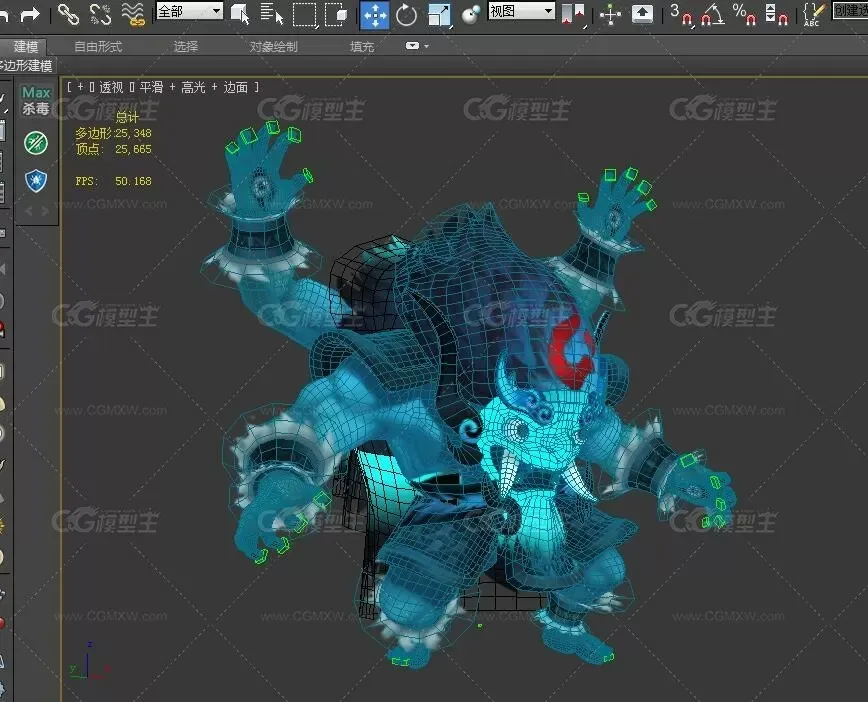Image resolution: width=868 pixels, height=702 pixels.
Task: Toggle the Select and Manipulate tool
Action: 610,15
